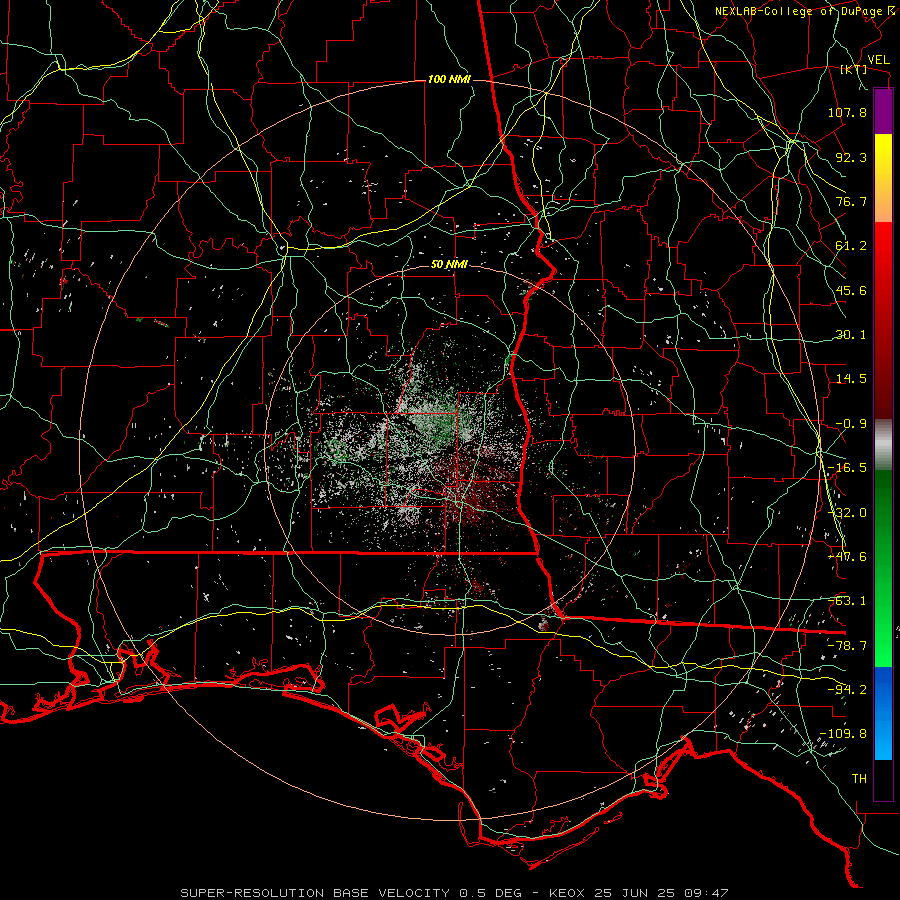
Task: Click the -32.0 velocity scale value
Action: [847, 513]
